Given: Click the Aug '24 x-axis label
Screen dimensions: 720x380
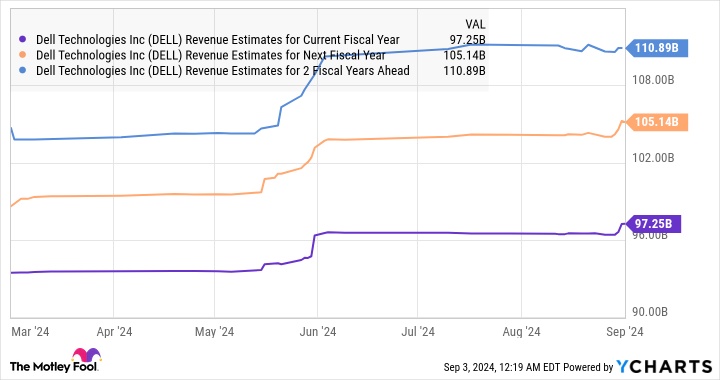Looking at the screenshot, I should 522,332.
